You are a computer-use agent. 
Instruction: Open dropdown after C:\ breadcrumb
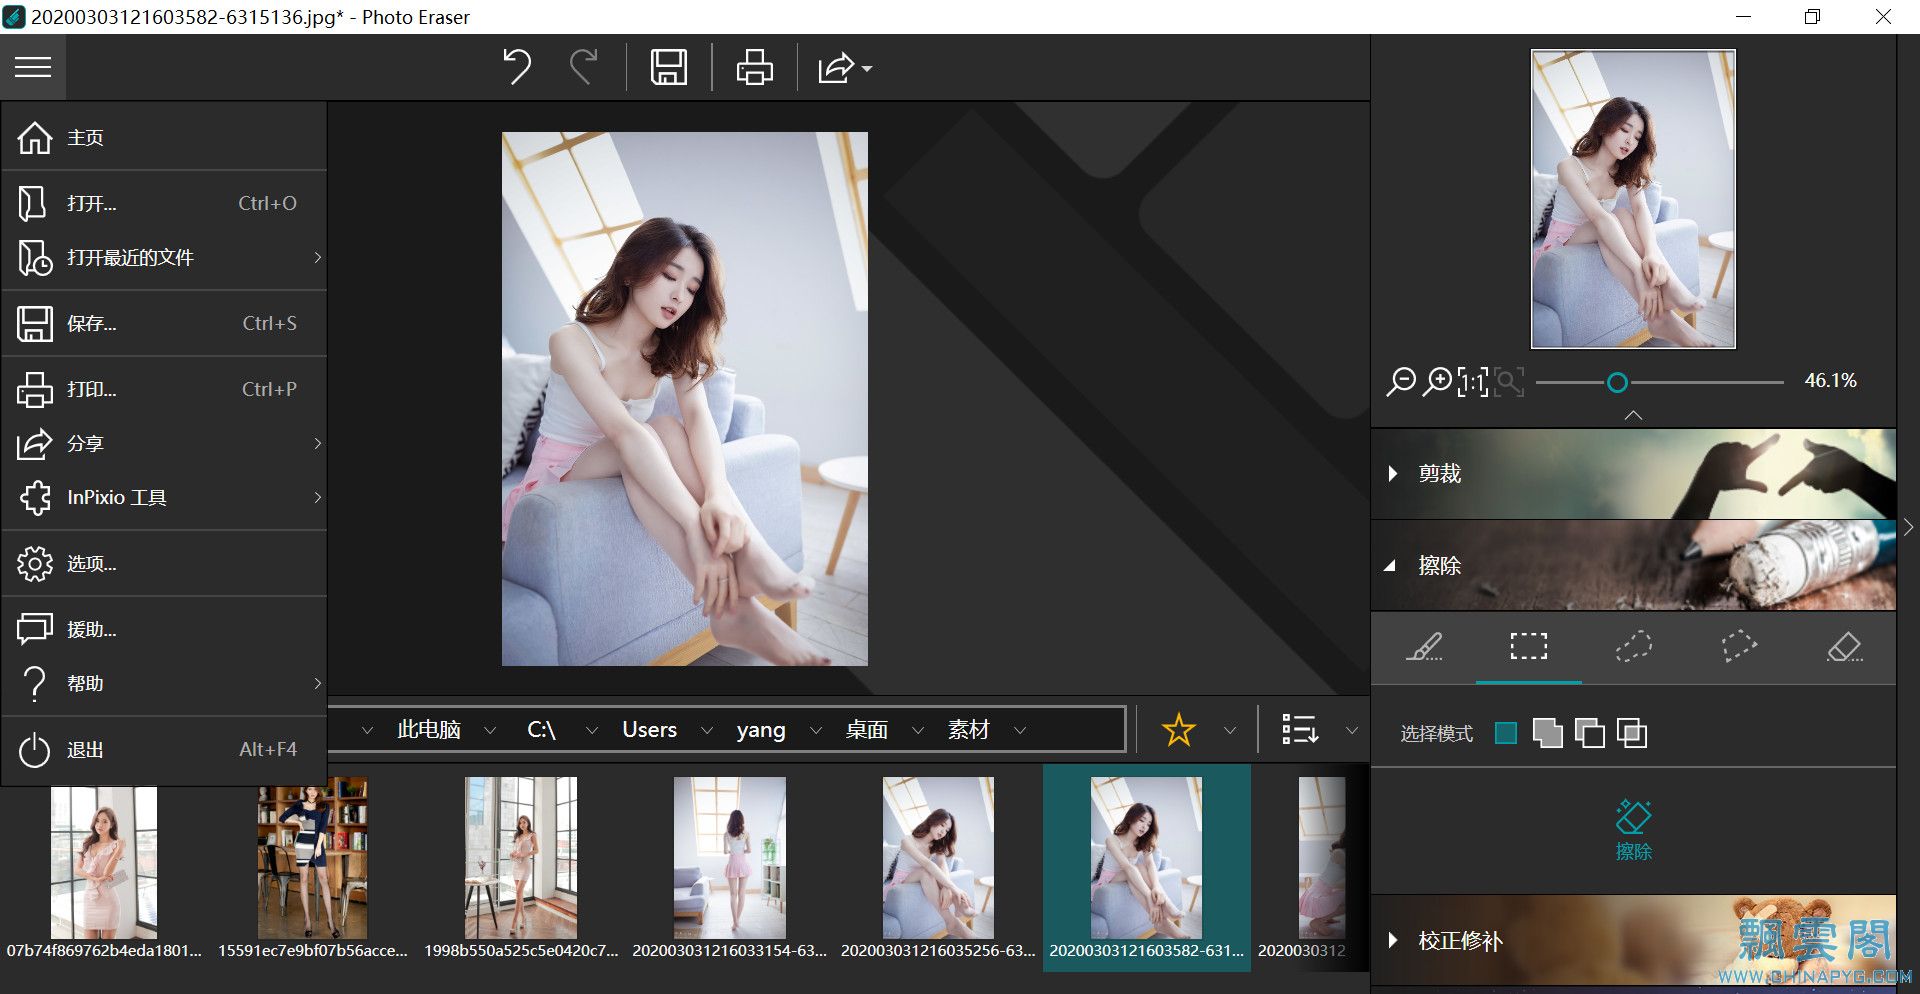(x=591, y=730)
